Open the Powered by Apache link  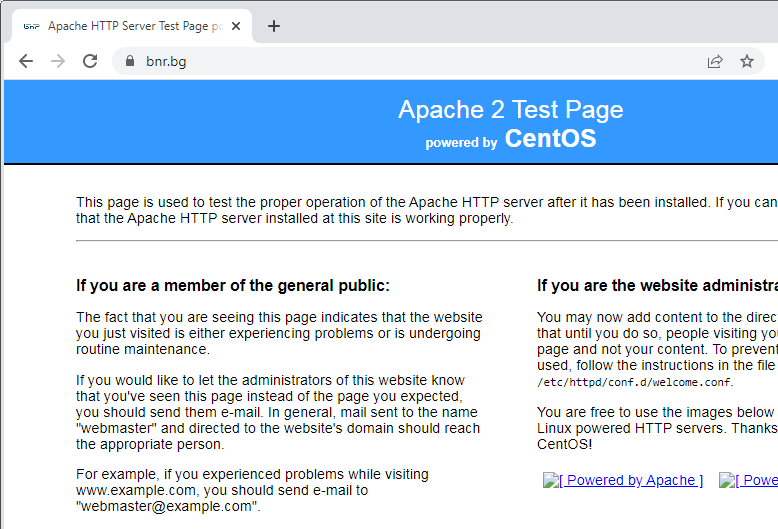coord(631,480)
